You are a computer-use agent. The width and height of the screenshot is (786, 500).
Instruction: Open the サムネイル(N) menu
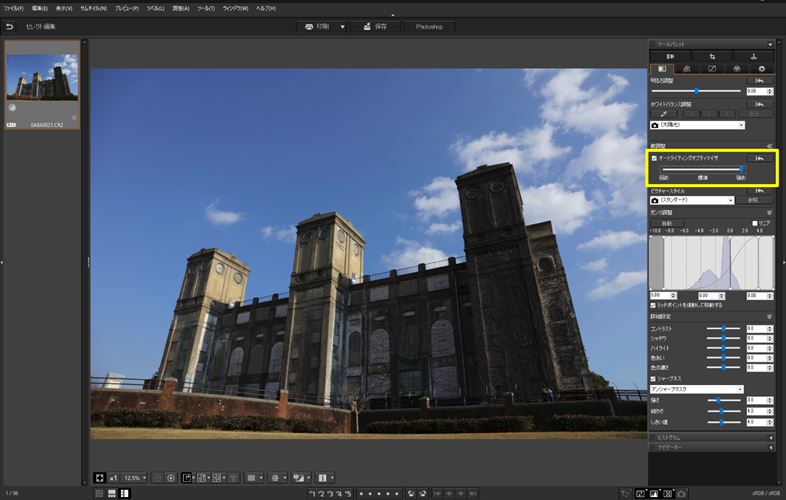94,9
